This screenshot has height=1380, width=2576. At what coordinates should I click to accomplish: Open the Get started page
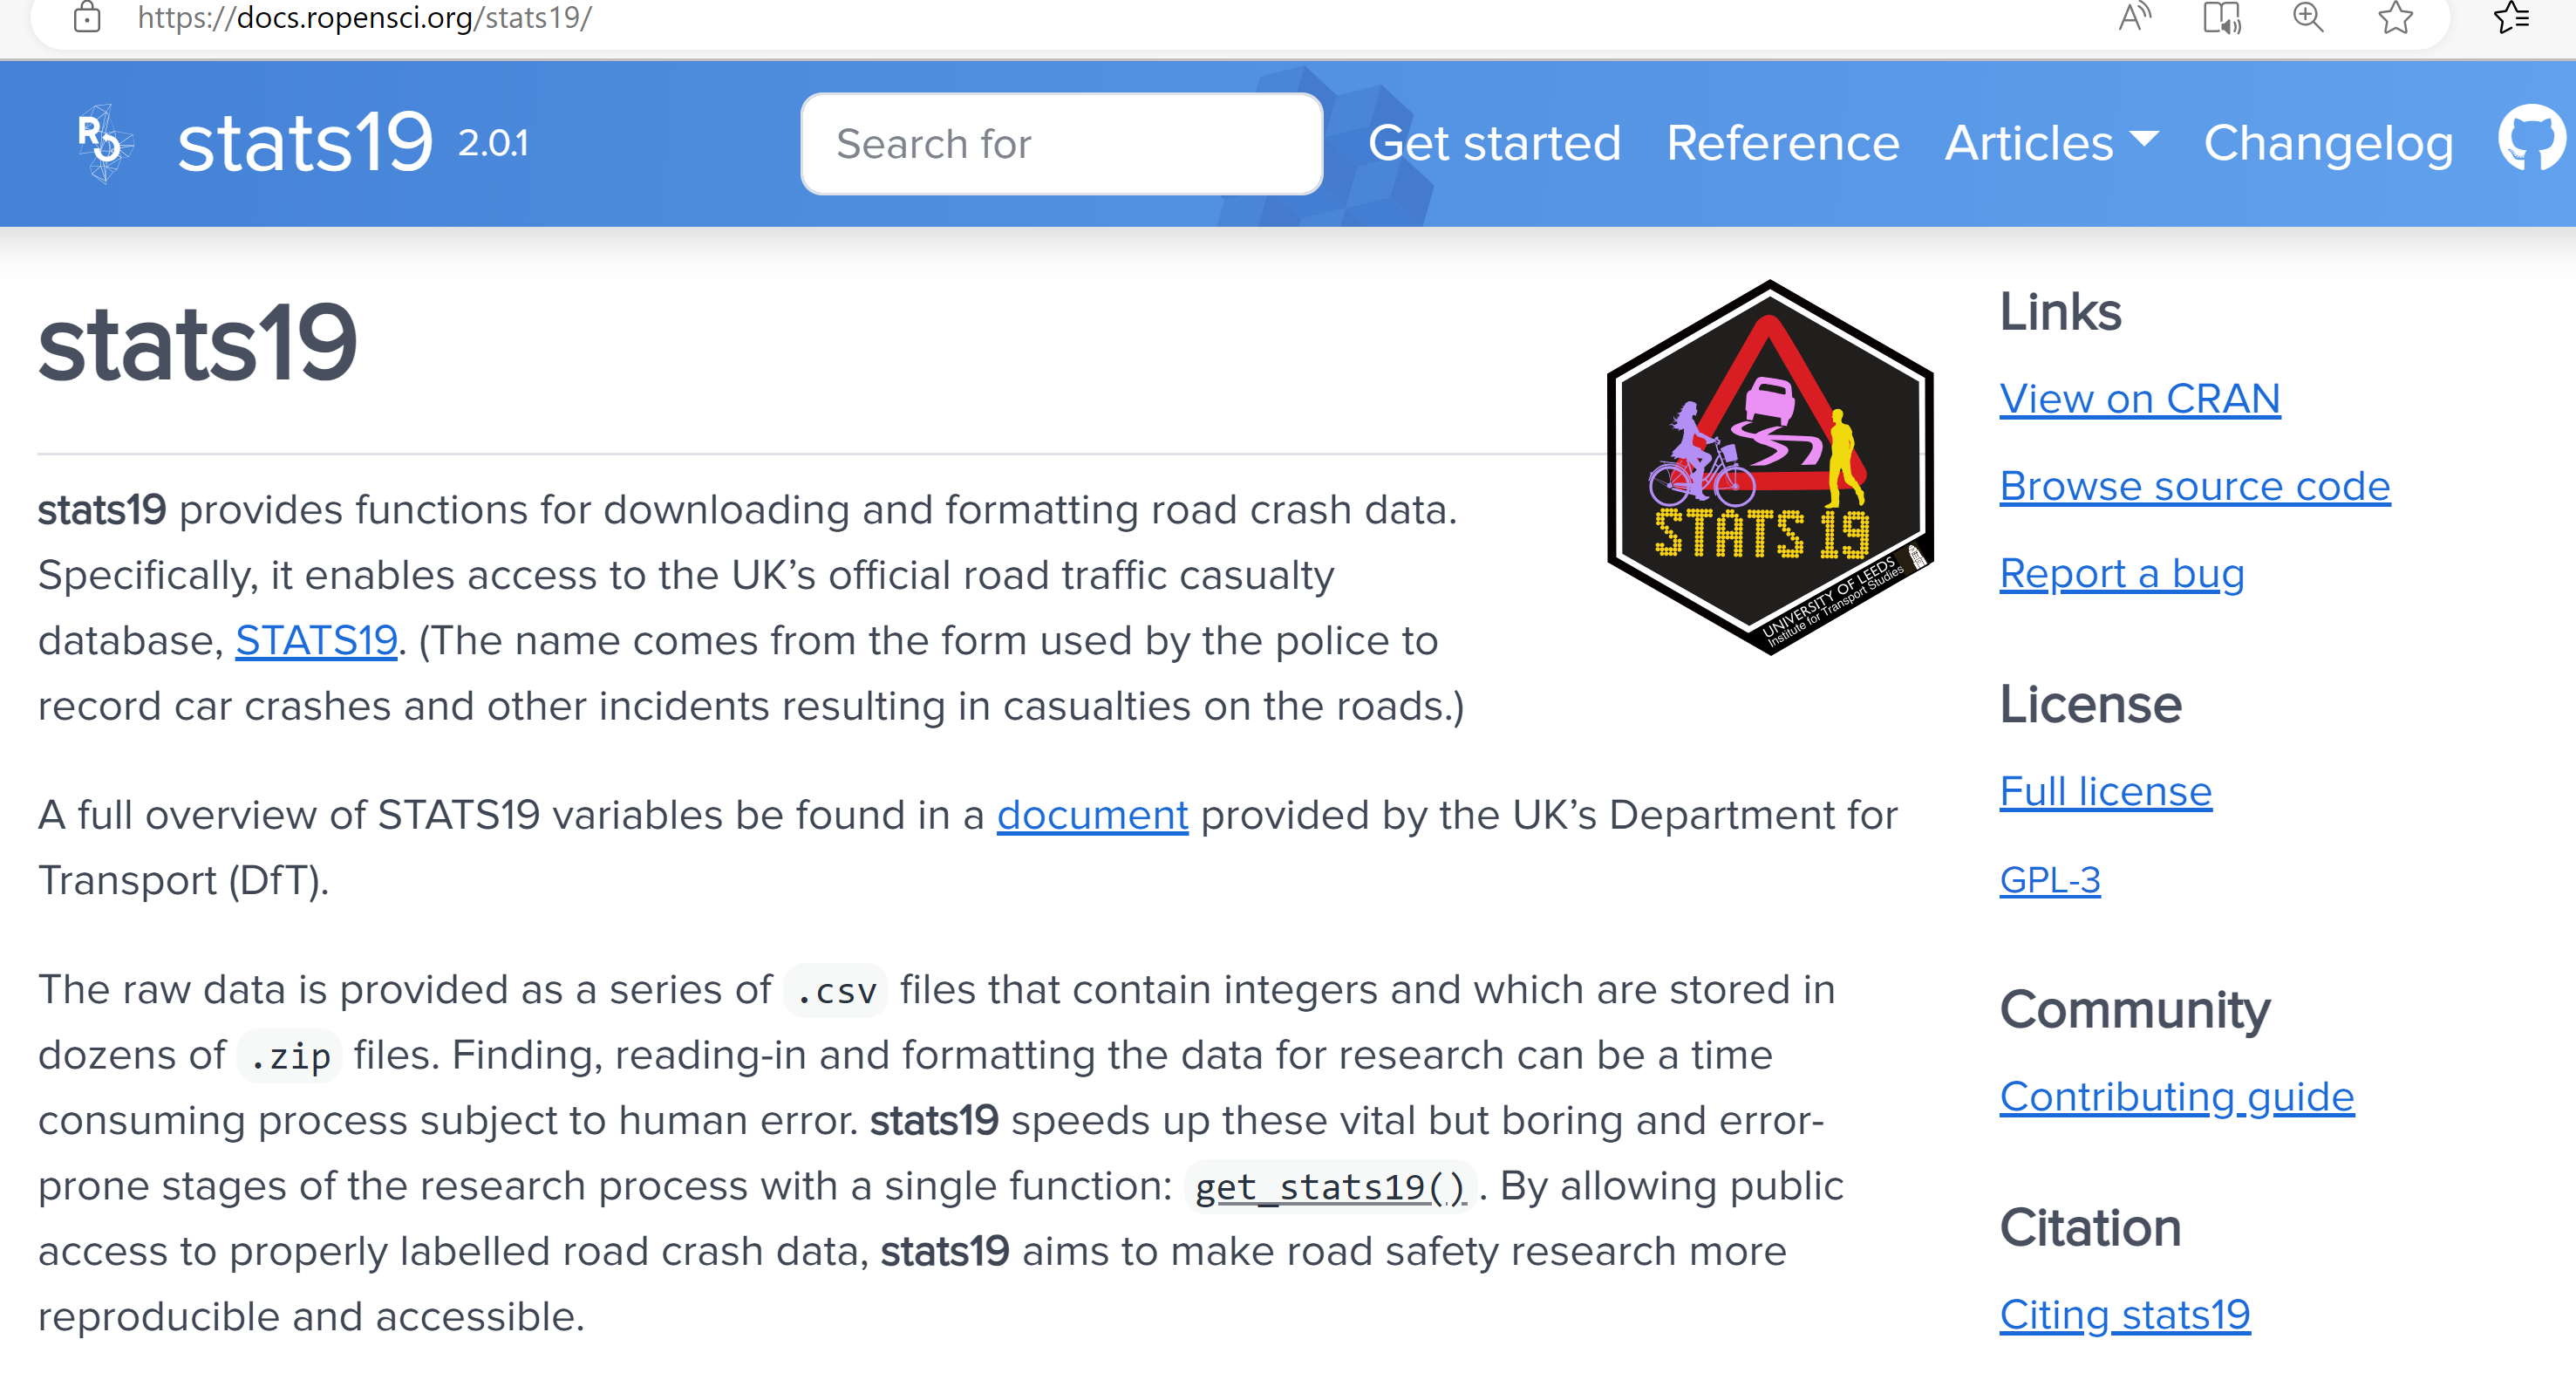pyautogui.click(x=1494, y=143)
